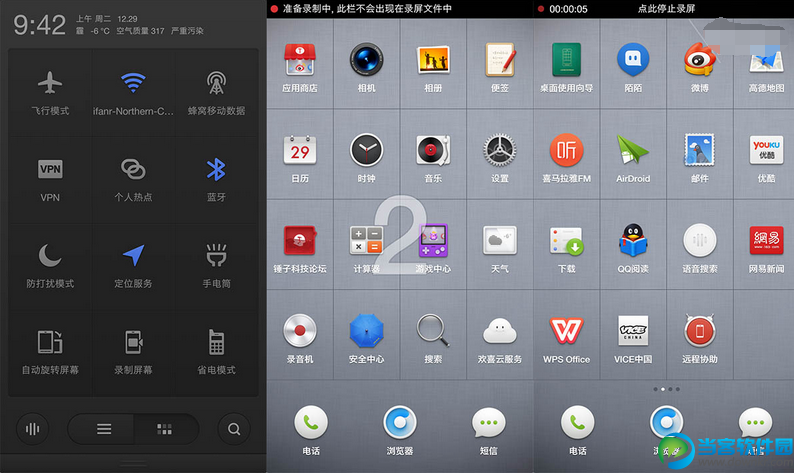Open the 高德地图 maps app
This screenshot has width=794, height=476.
tap(767, 60)
